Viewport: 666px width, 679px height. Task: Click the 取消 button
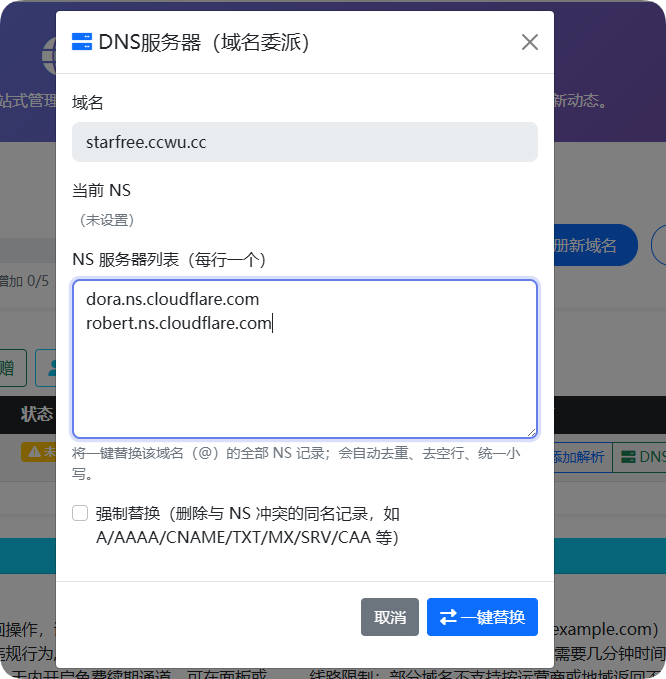pos(390,617)
